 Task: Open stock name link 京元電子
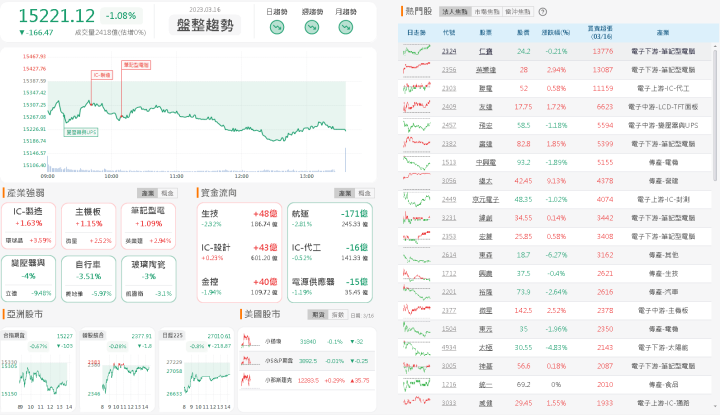485,200
